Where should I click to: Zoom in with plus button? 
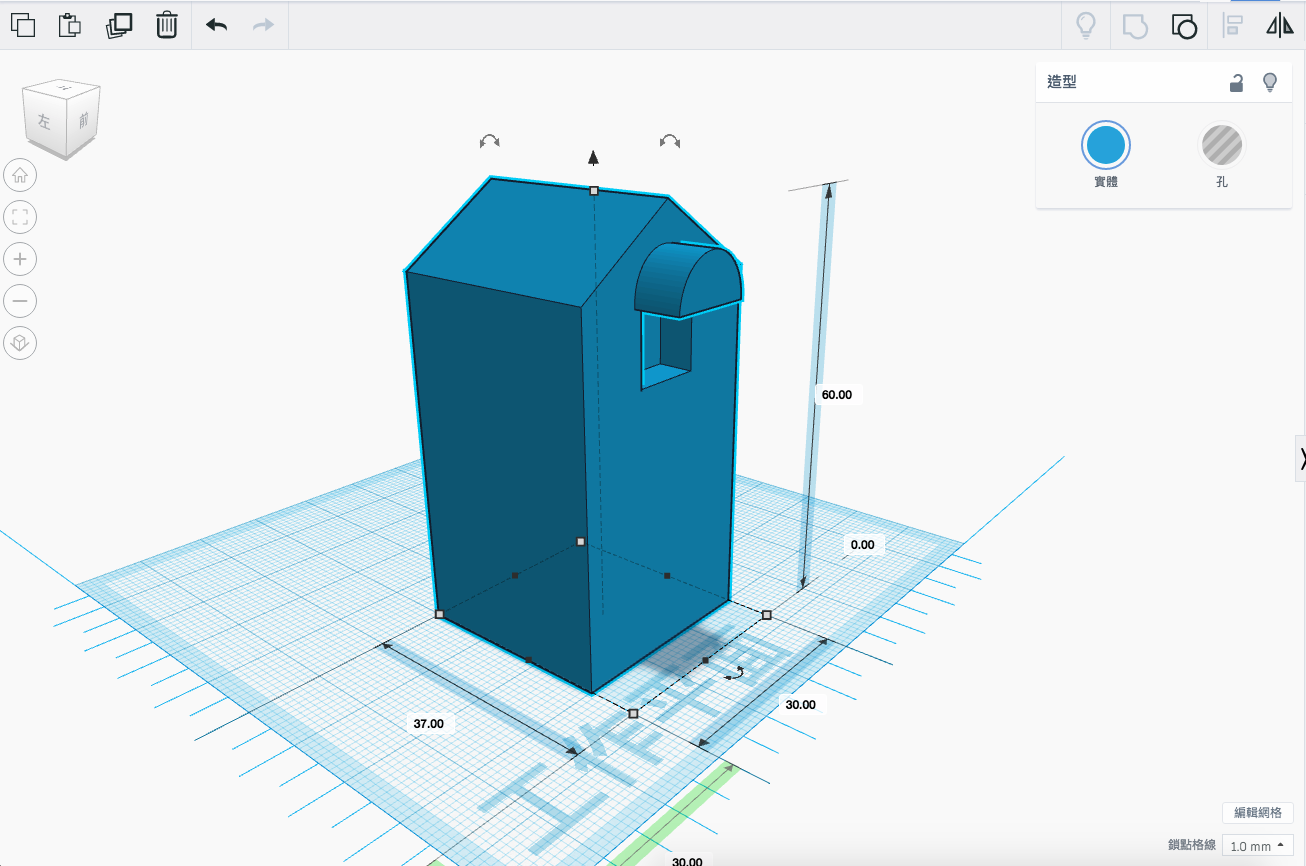coord(20,259)
